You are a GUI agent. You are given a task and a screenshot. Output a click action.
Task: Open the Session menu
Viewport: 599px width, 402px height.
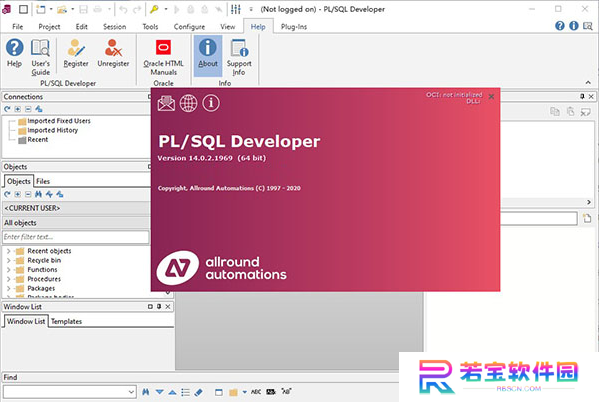pos(114,26)
